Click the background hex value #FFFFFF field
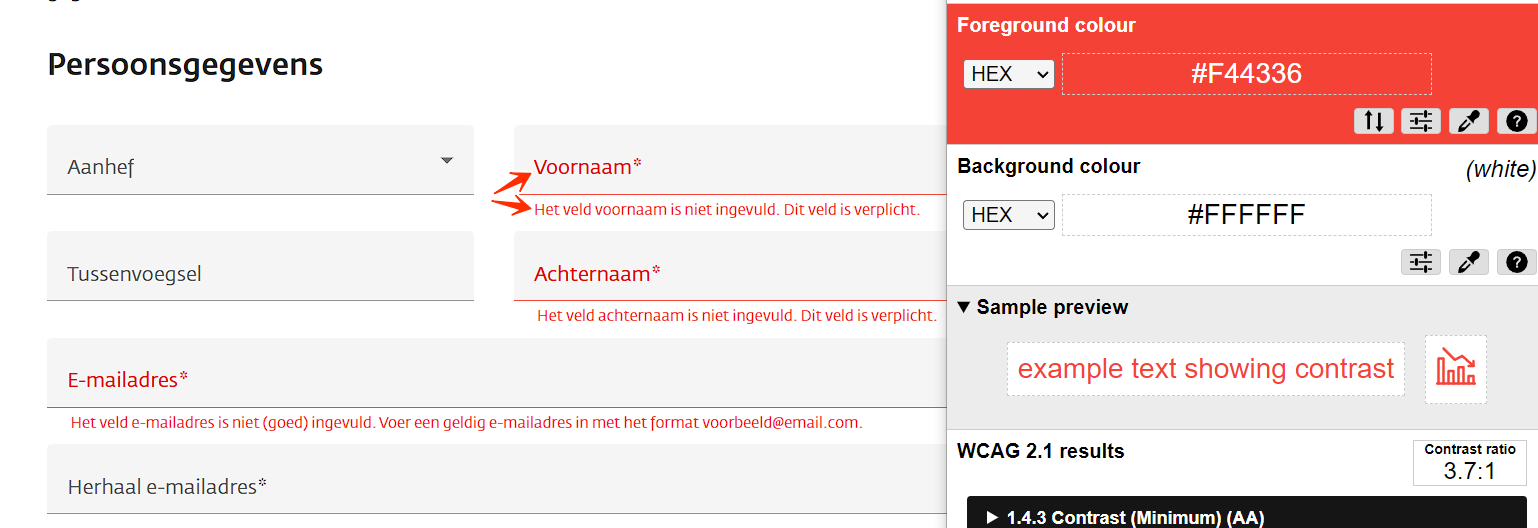The image size is (1538, 528). click(x=1246, y=215)
